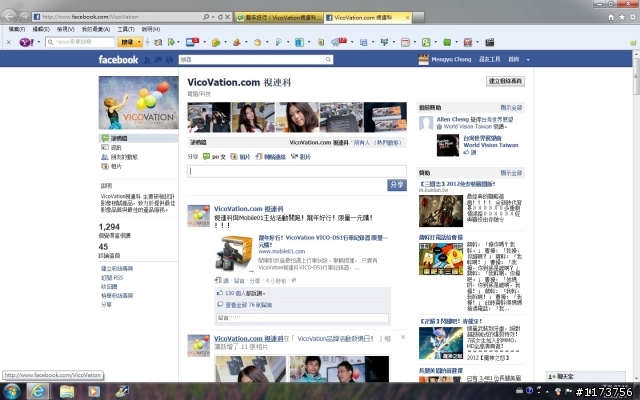The image size is (640, 400).
Task: Open Internet Explorer from the taskbar
Action: pyautogui.click(x=38, y=391)
